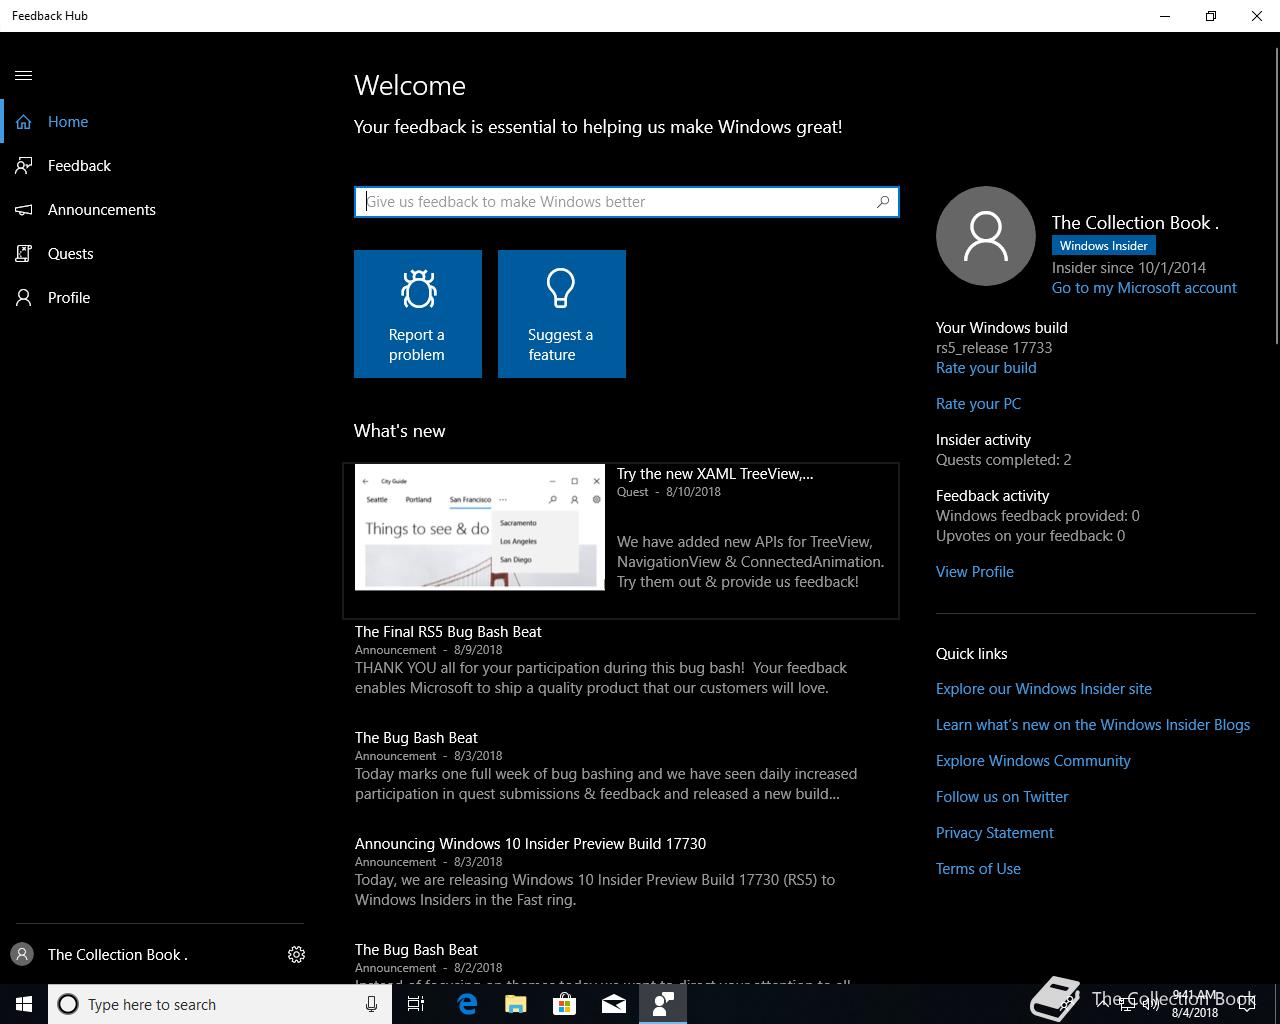Open Windows Insider Blogs link

(1093, 725)
